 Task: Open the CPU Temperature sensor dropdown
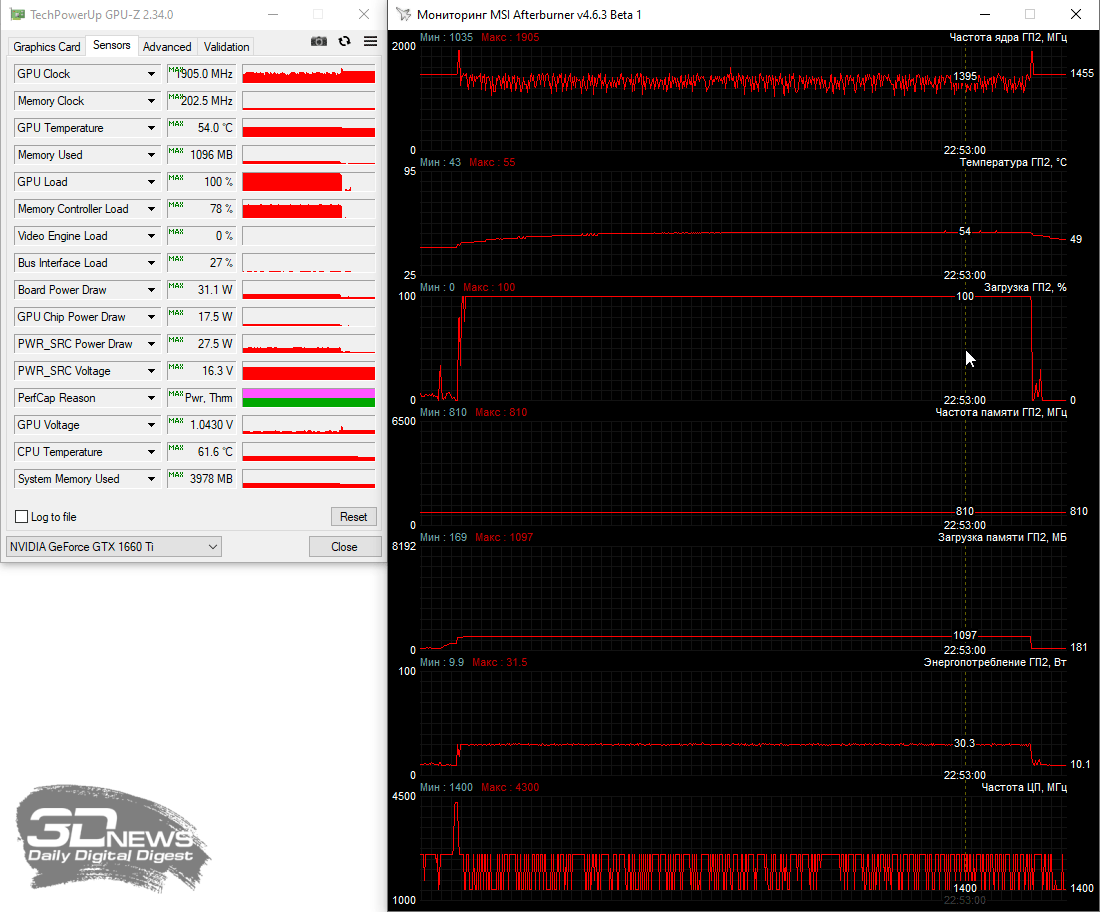(x=151, y=452)
